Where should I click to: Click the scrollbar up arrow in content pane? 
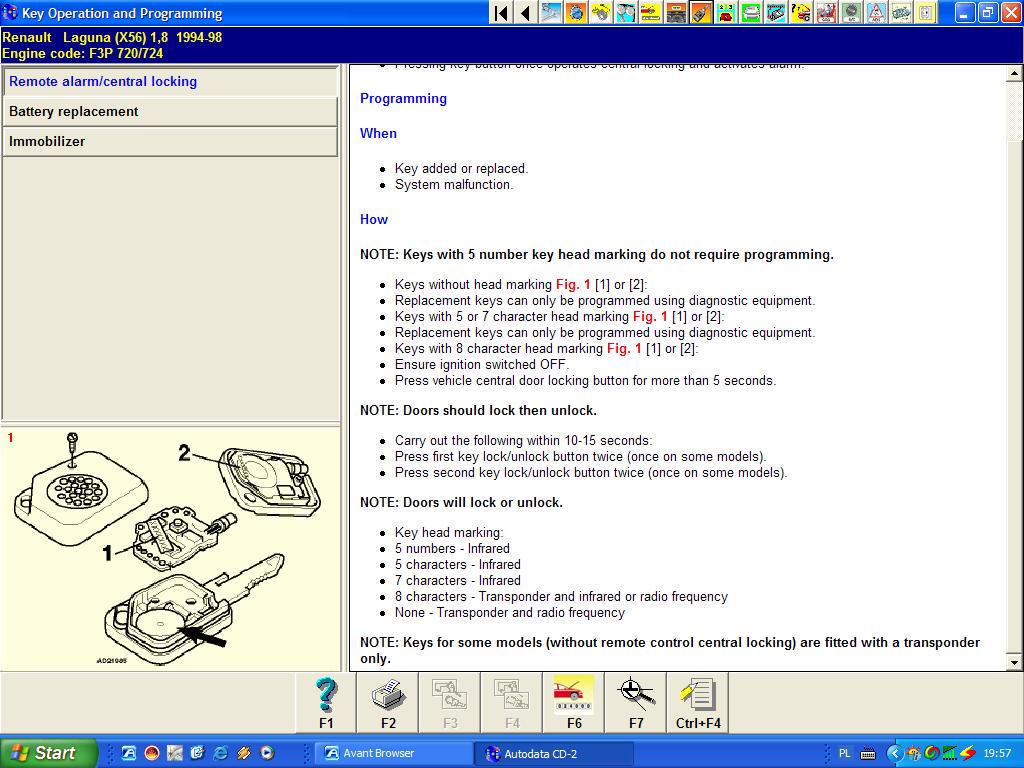pyautogui.click(x=1014, y=73)
